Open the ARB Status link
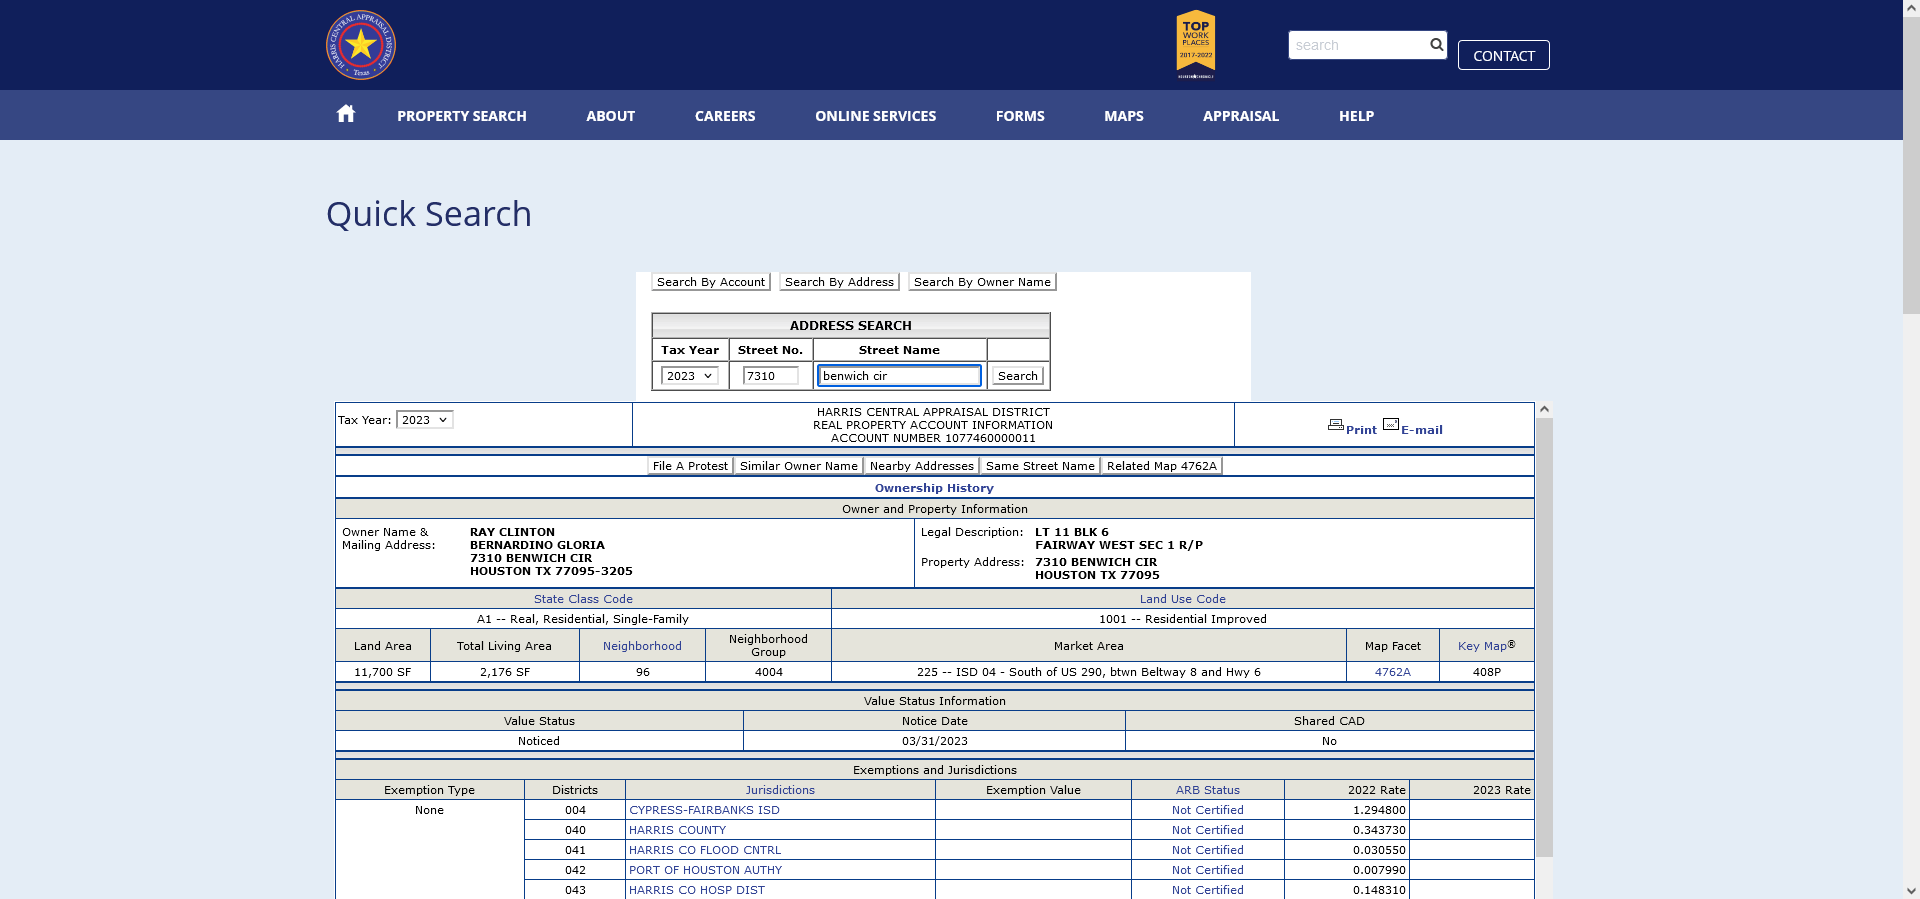1920x899 pixels. [1207, 790]
